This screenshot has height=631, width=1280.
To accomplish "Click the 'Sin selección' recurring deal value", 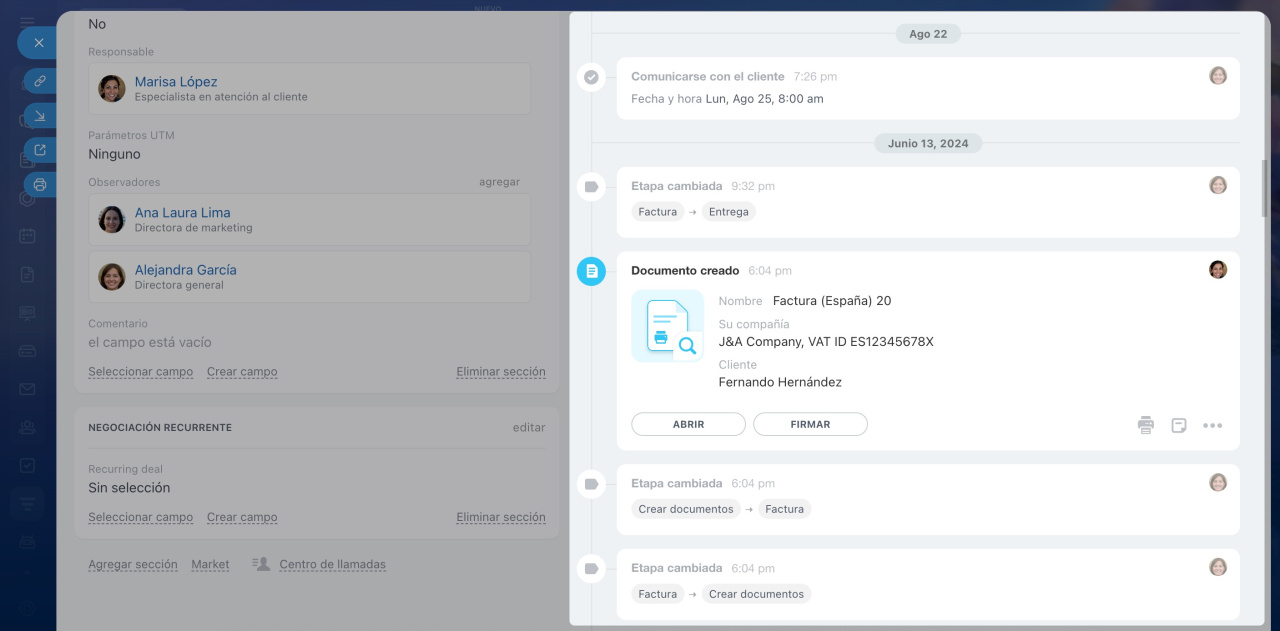I will tap(129, 488).
